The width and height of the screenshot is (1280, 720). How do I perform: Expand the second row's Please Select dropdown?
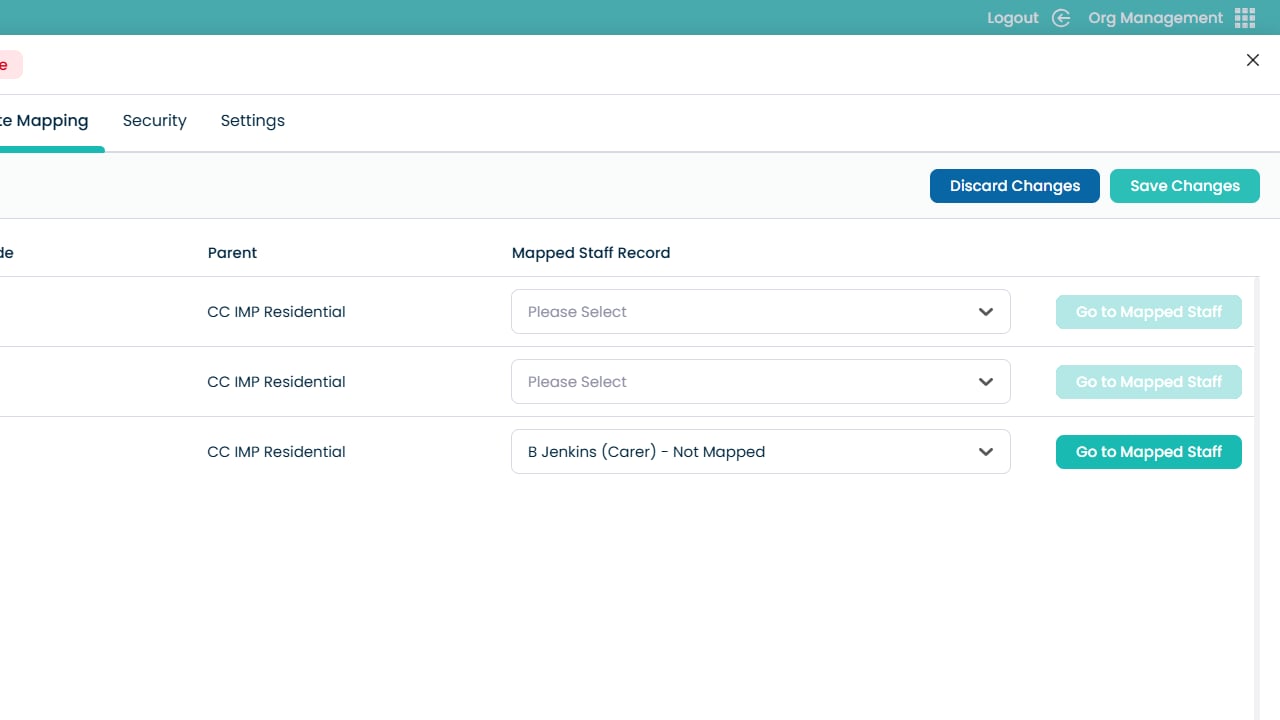[x=760, y=382]
